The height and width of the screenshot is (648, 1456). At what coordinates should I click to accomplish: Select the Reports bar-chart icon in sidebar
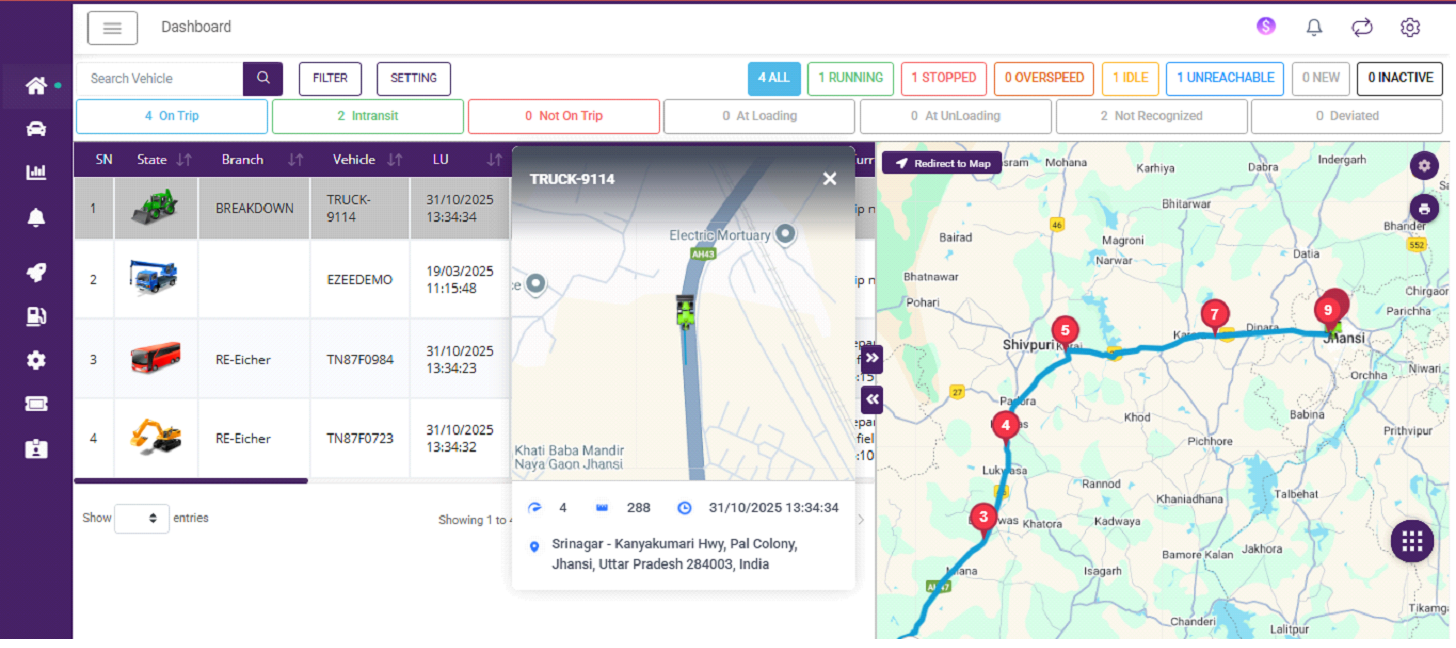point(36,172)
